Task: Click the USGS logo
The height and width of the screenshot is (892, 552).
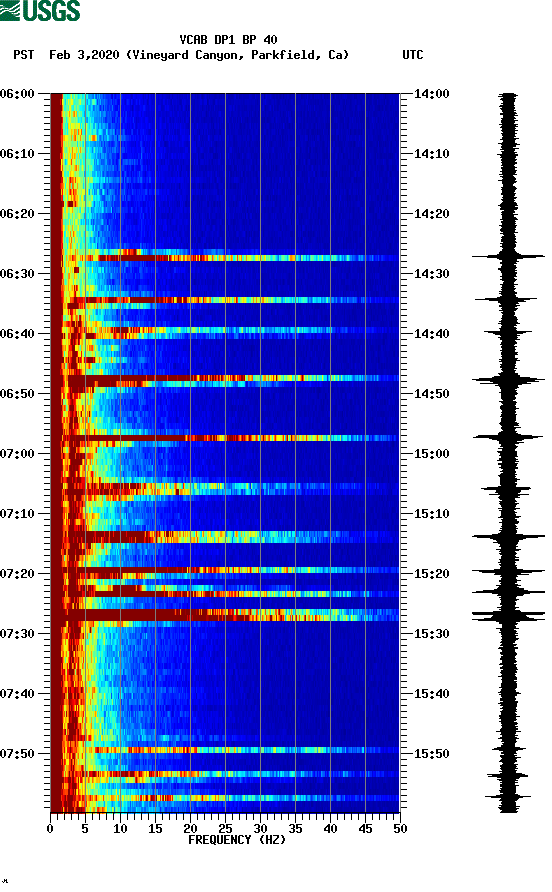Action: pyautogui.click(x=40, y=10)
